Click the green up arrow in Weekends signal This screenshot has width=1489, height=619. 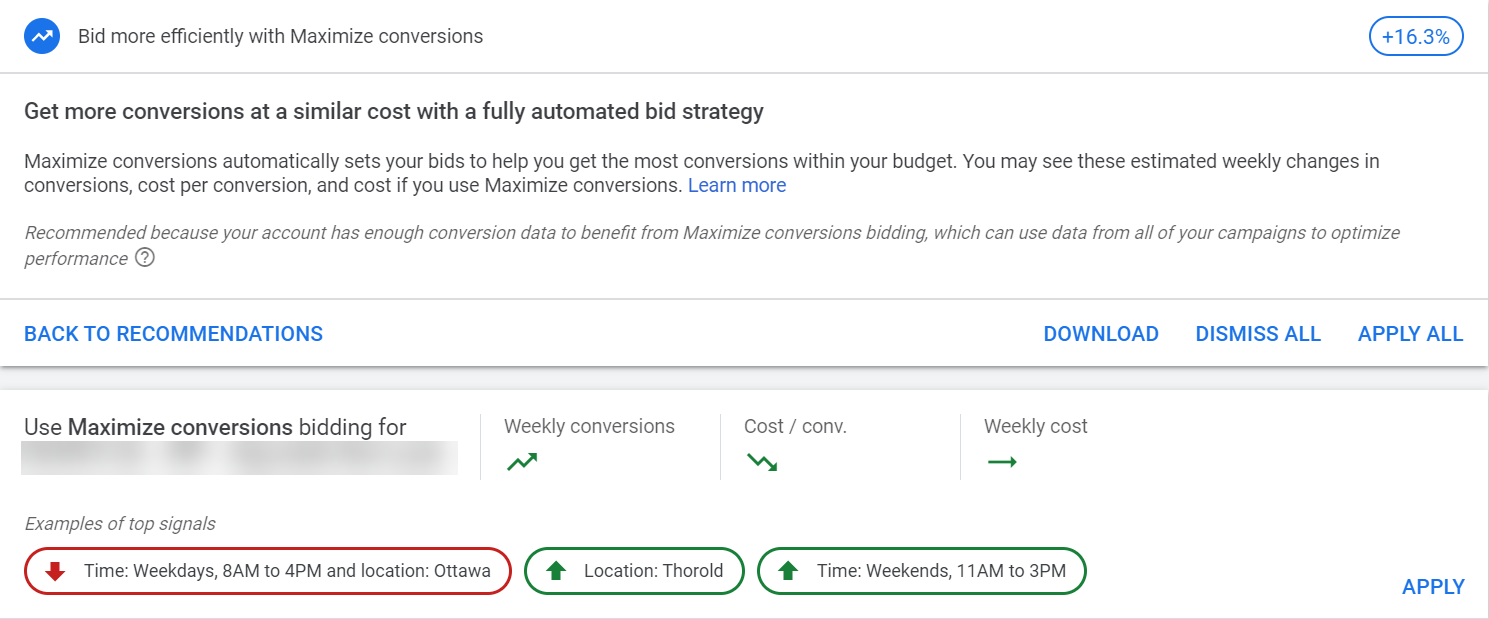(x=788, y=571)
